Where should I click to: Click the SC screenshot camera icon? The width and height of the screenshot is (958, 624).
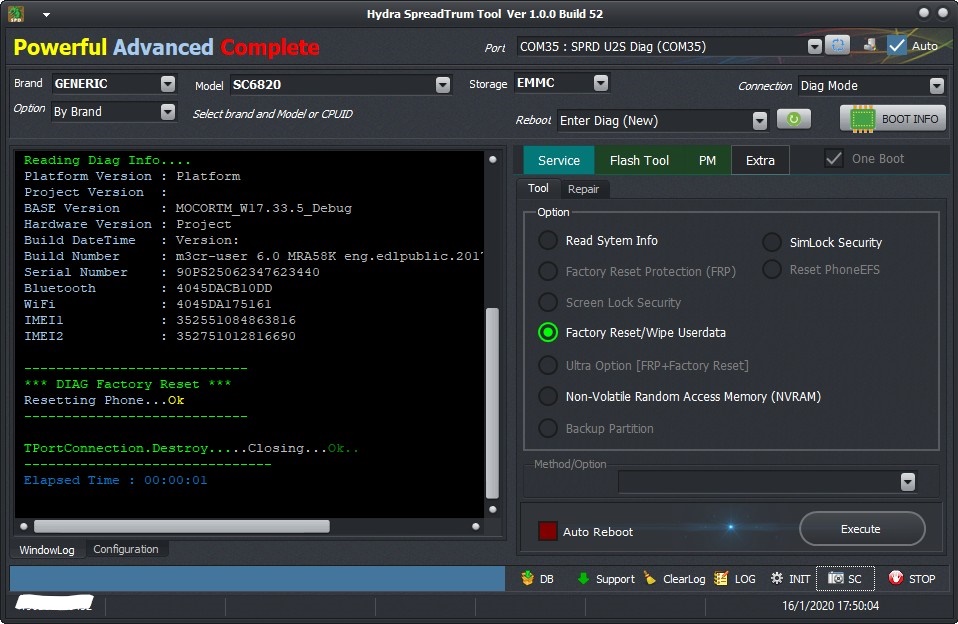835,578
